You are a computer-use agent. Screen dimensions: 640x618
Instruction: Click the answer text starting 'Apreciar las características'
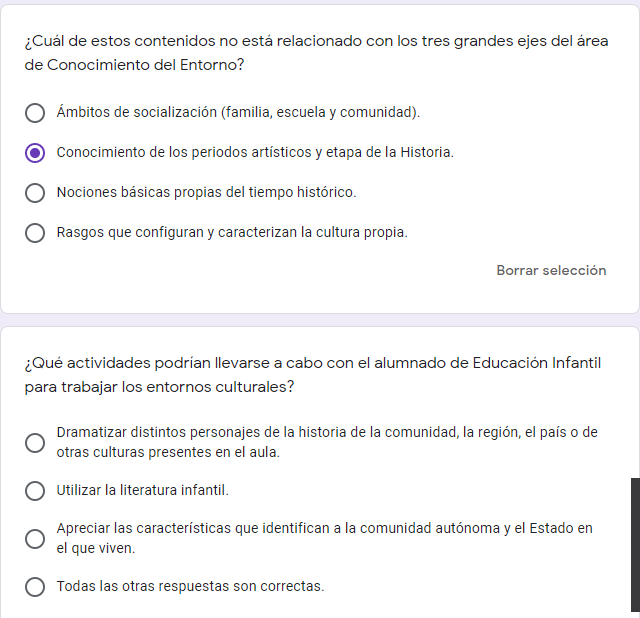pos(324,538)
